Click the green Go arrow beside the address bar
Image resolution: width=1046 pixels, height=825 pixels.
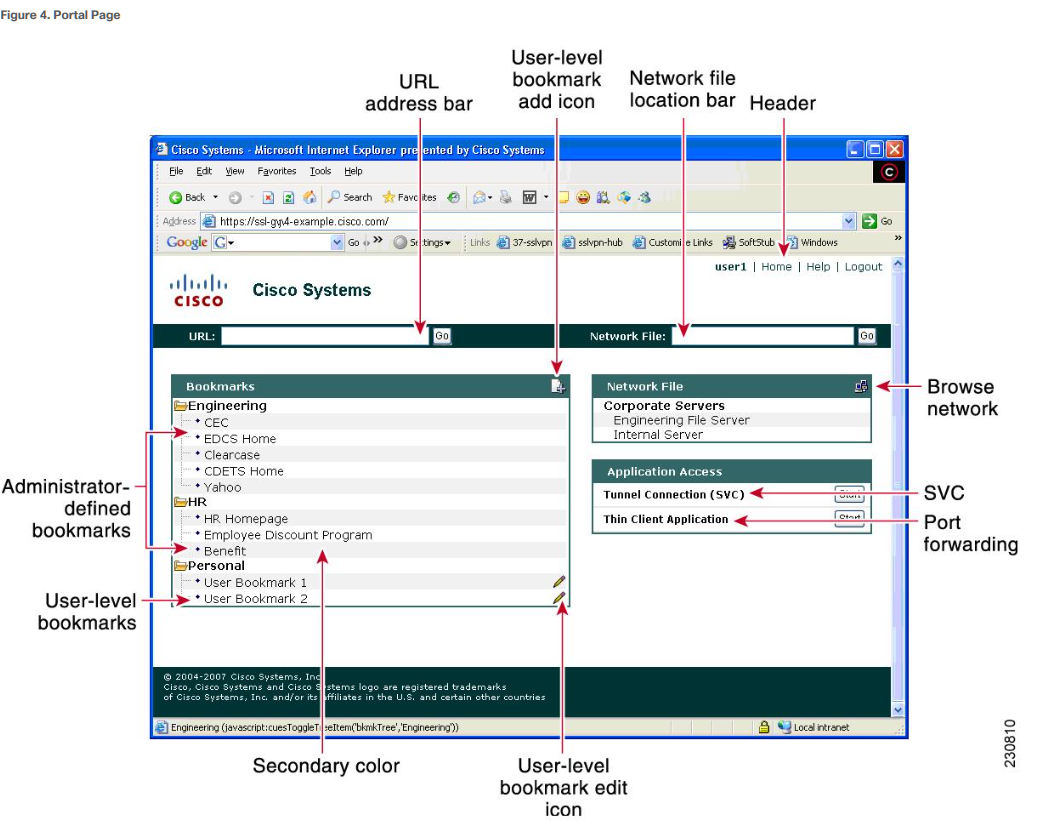point(869,220)
